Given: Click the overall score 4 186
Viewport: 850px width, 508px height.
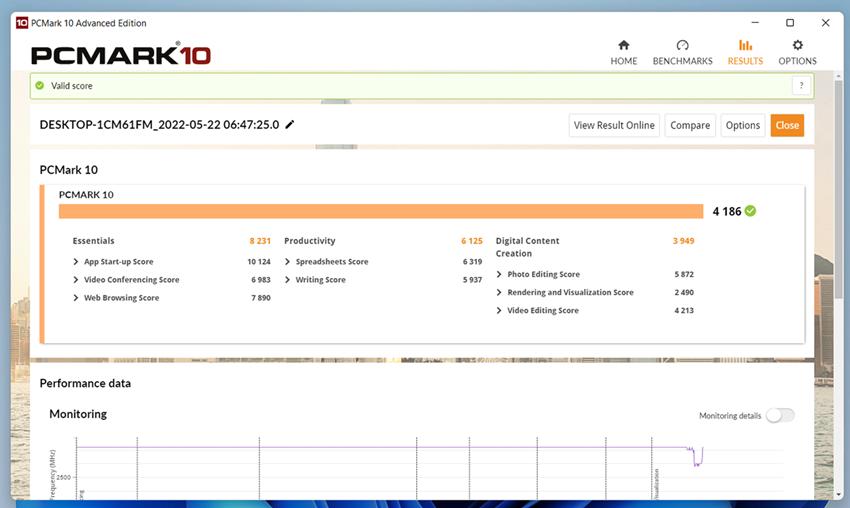Looking at the screenshot, I should click(726, 211).
